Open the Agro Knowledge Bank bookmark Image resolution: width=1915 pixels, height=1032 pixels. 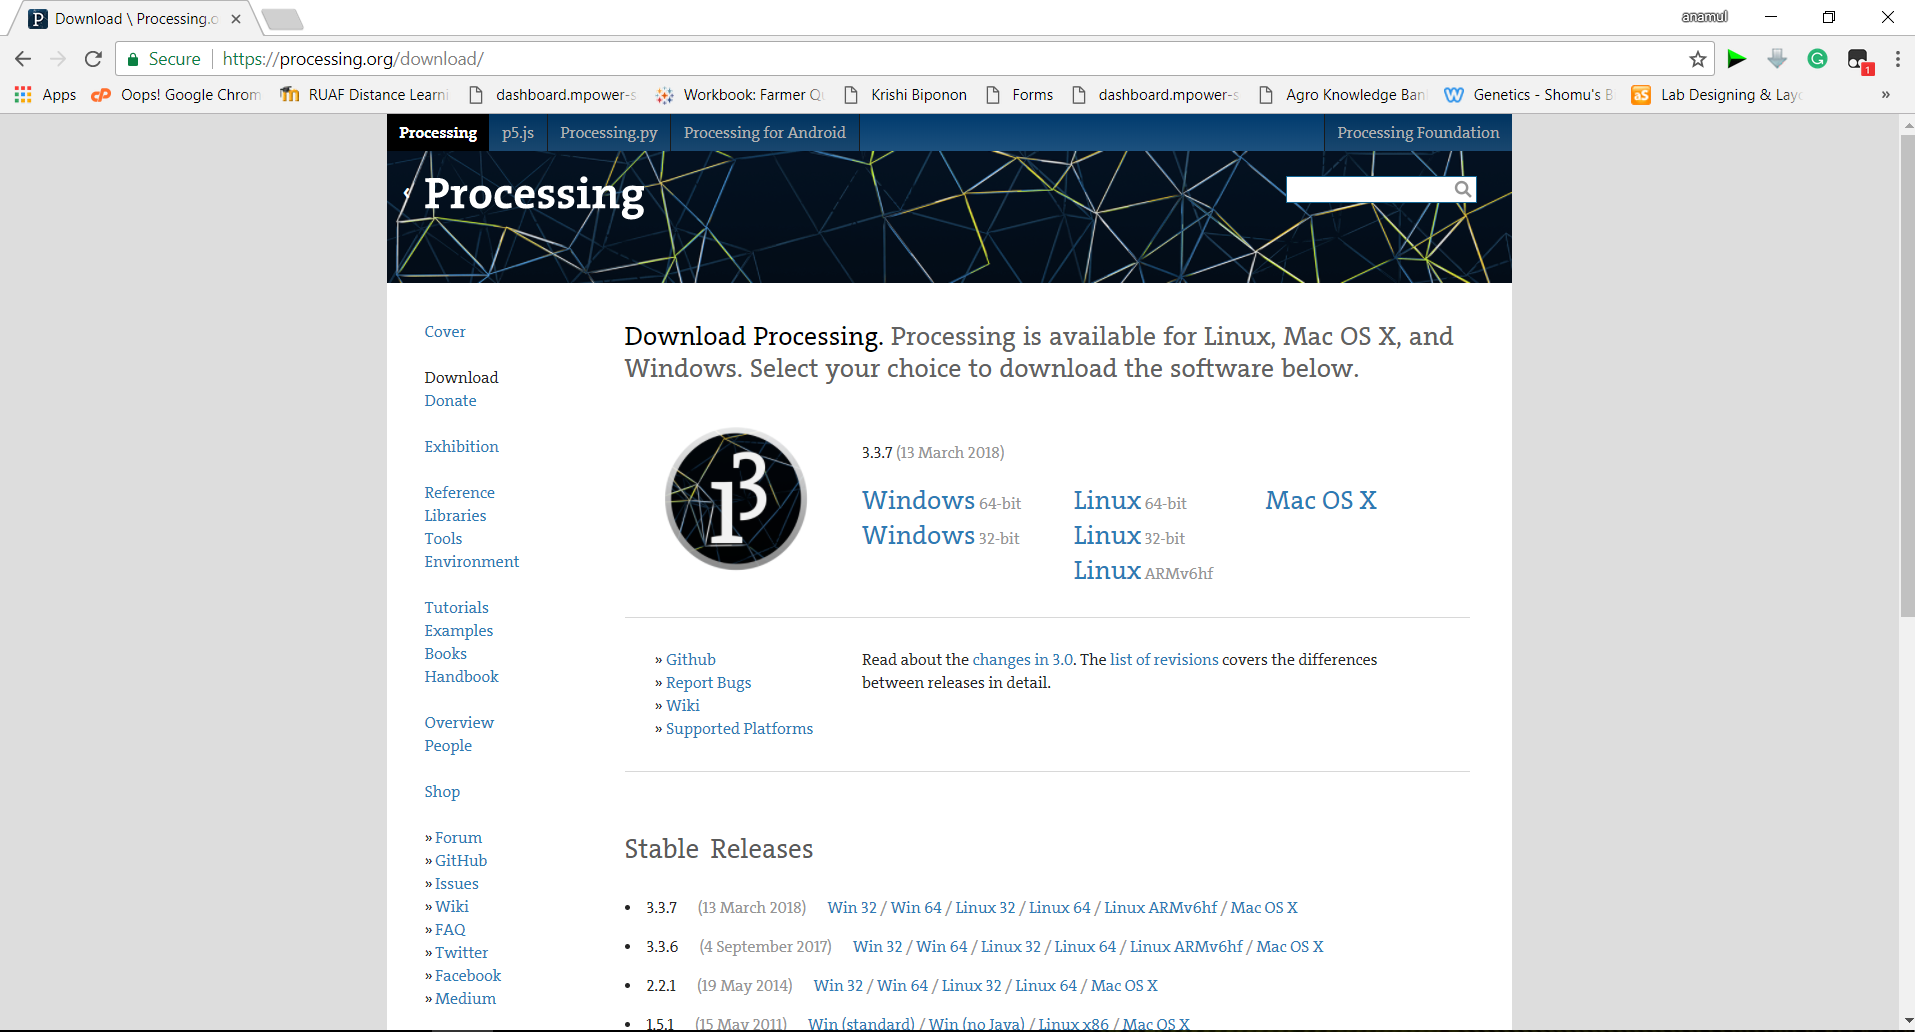[1342, 95]
